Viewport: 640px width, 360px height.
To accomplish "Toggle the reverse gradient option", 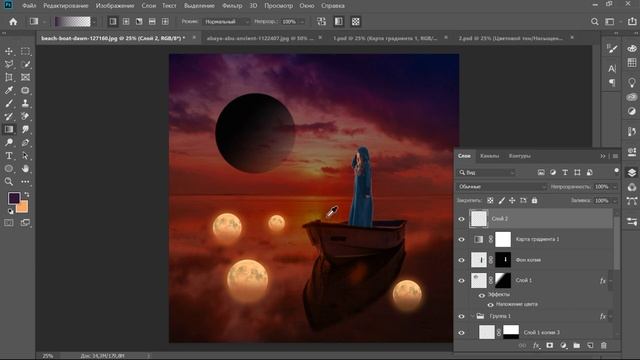I will coord(321,22).
